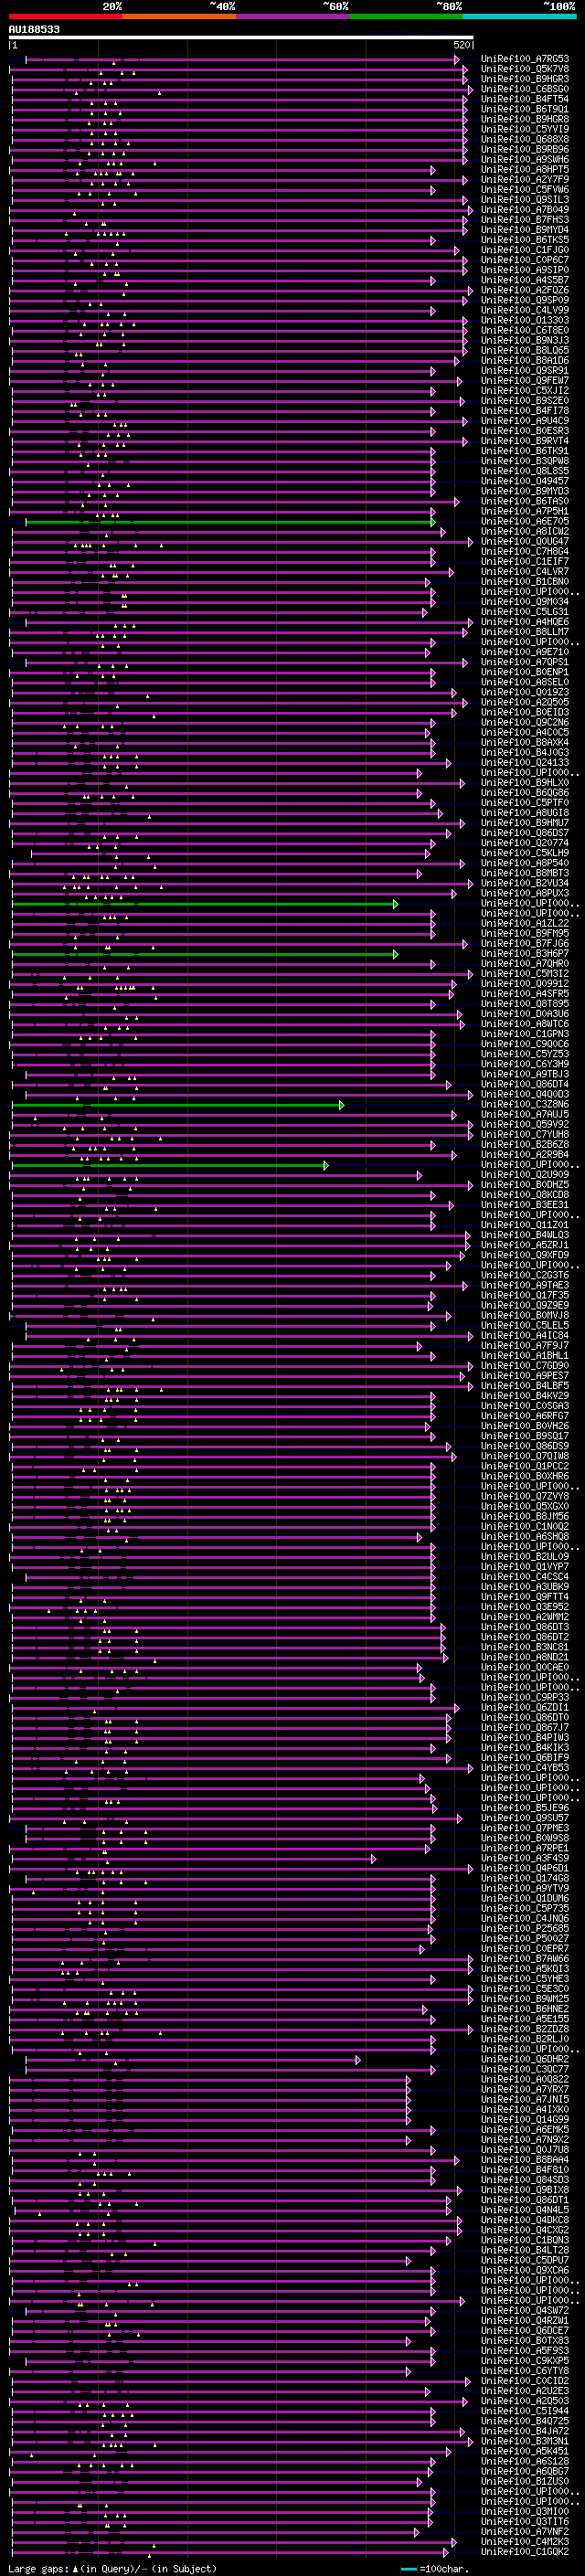Screen dimensions: 585x2576
Task: Select label UniRef100_B1CBN0
Action: coord(525,582)
